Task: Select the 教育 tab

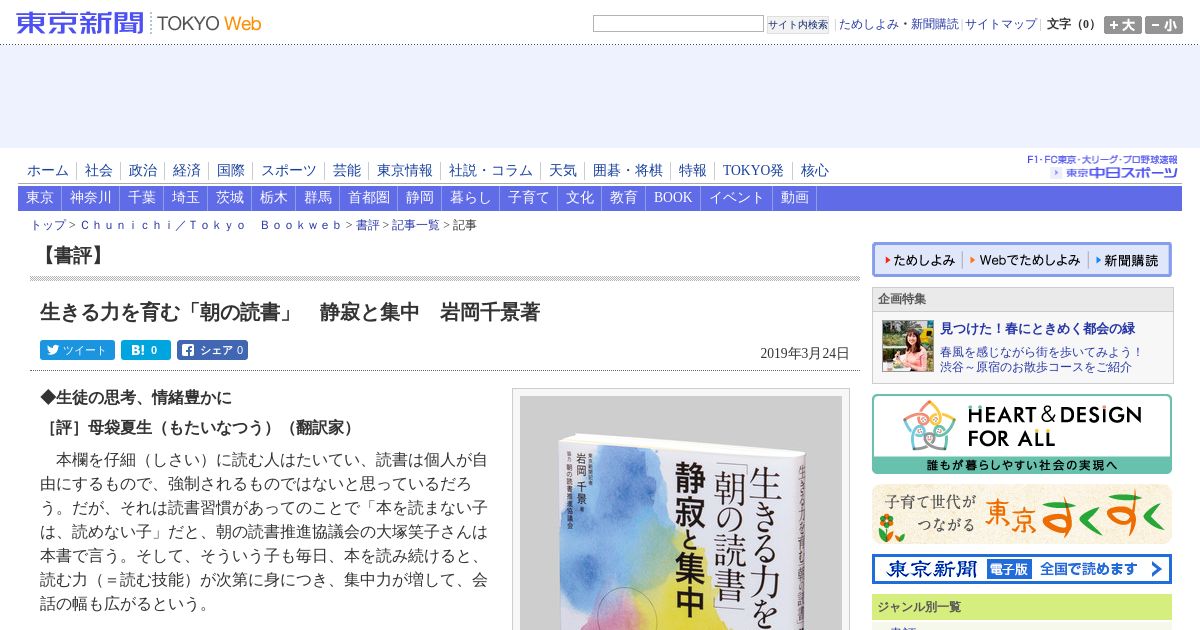Action: pyautogui.click(x=624, y=198)
